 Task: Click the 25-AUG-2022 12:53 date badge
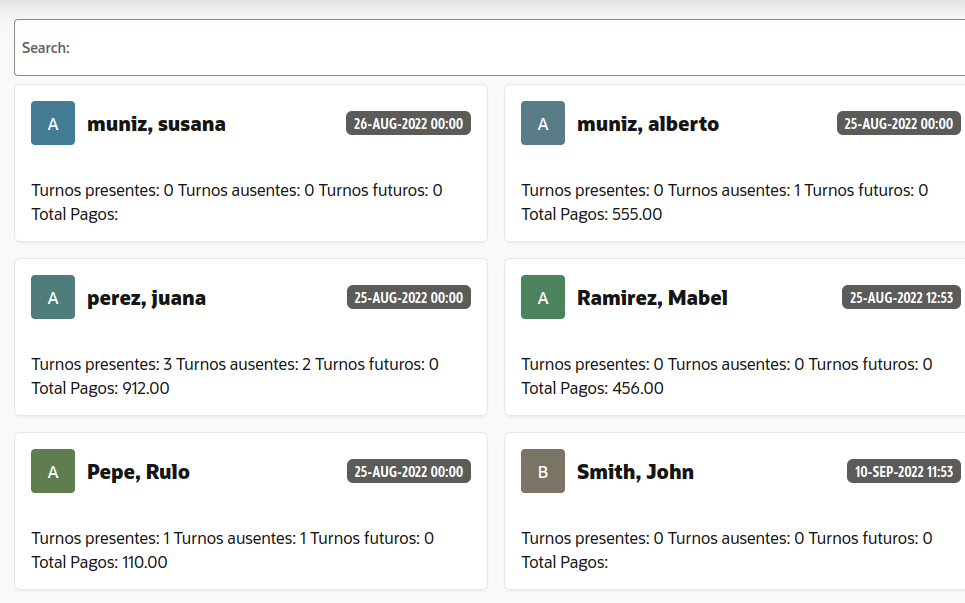[x=901, y=298]
